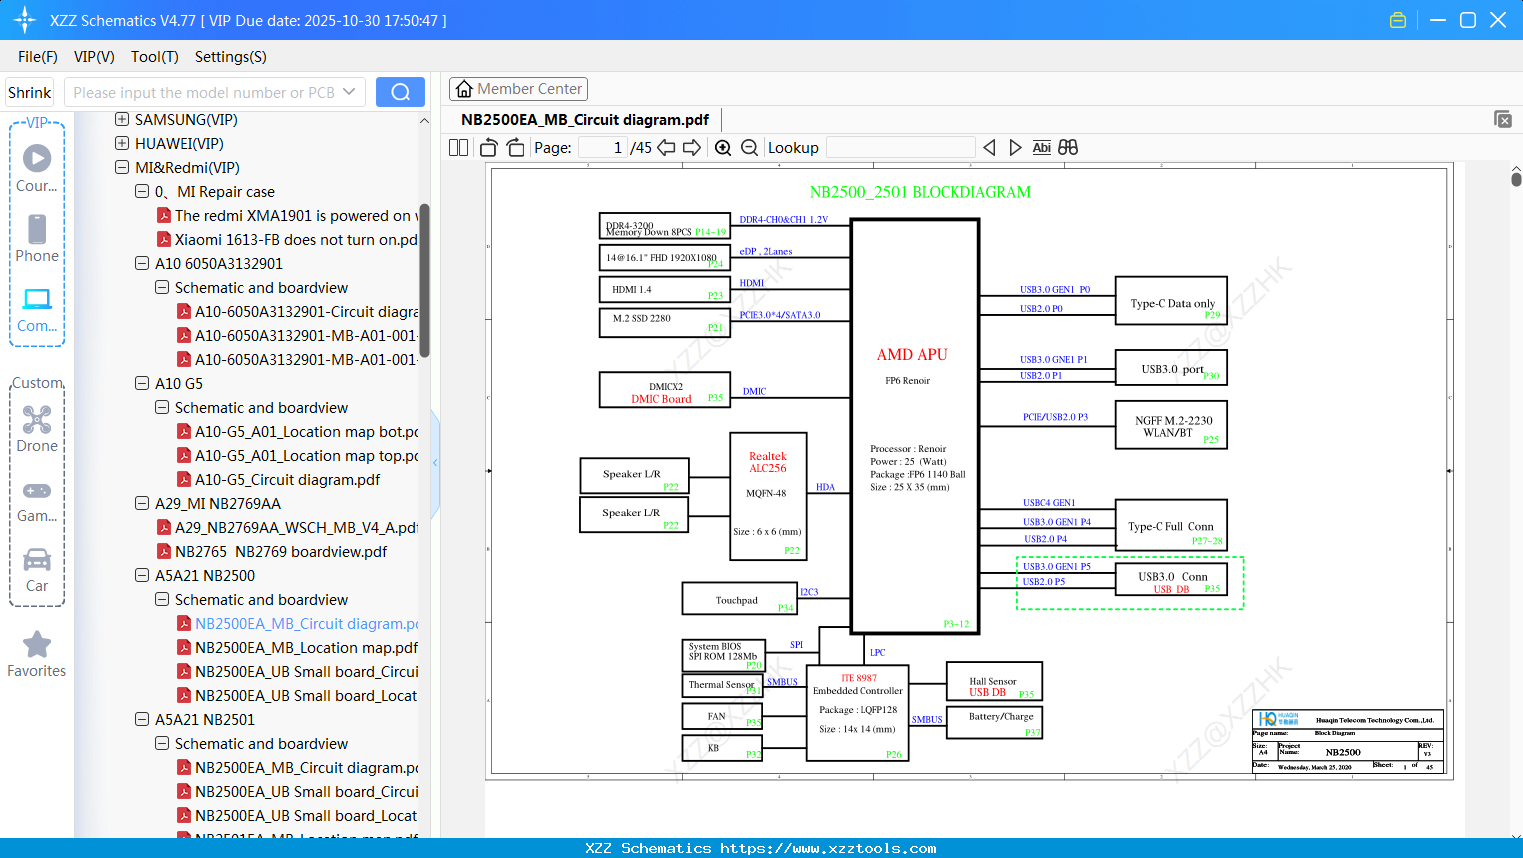
Task: Toggle the Abi text match option
Action: pyautogui.click(x=1041, y=147)
